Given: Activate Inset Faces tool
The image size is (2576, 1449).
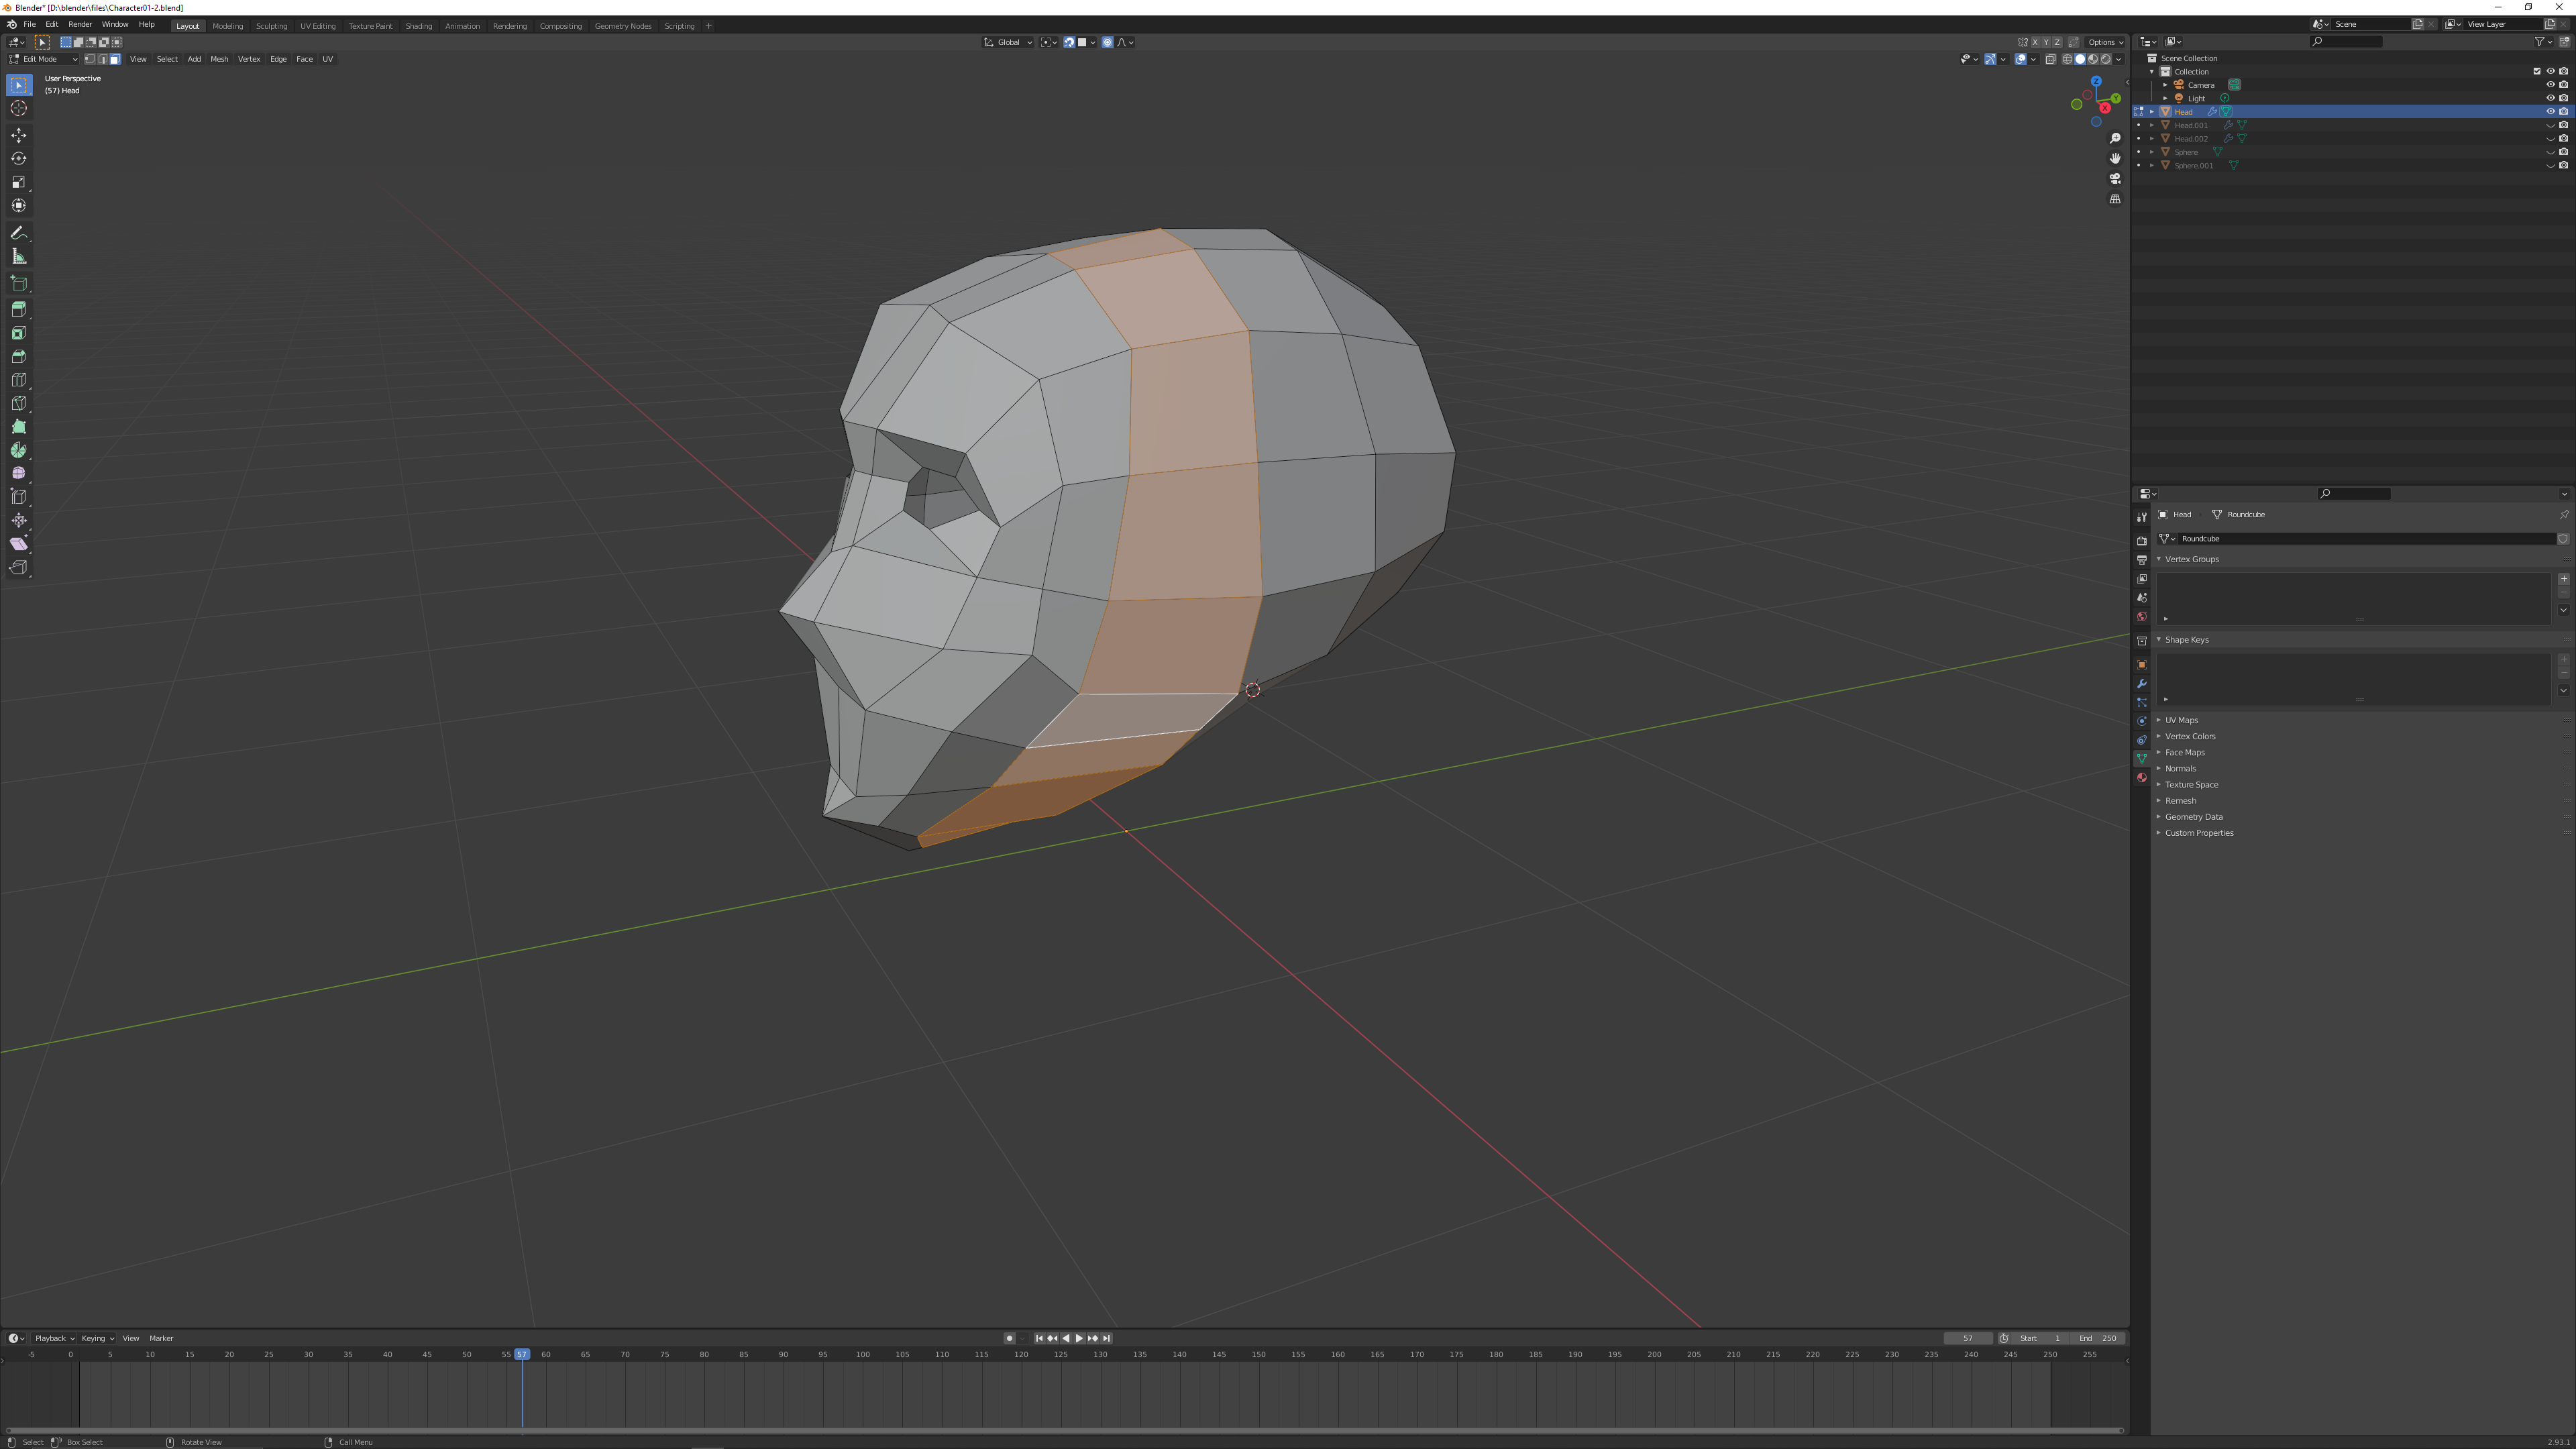Looking at the screenshot, I should point(18,333).
